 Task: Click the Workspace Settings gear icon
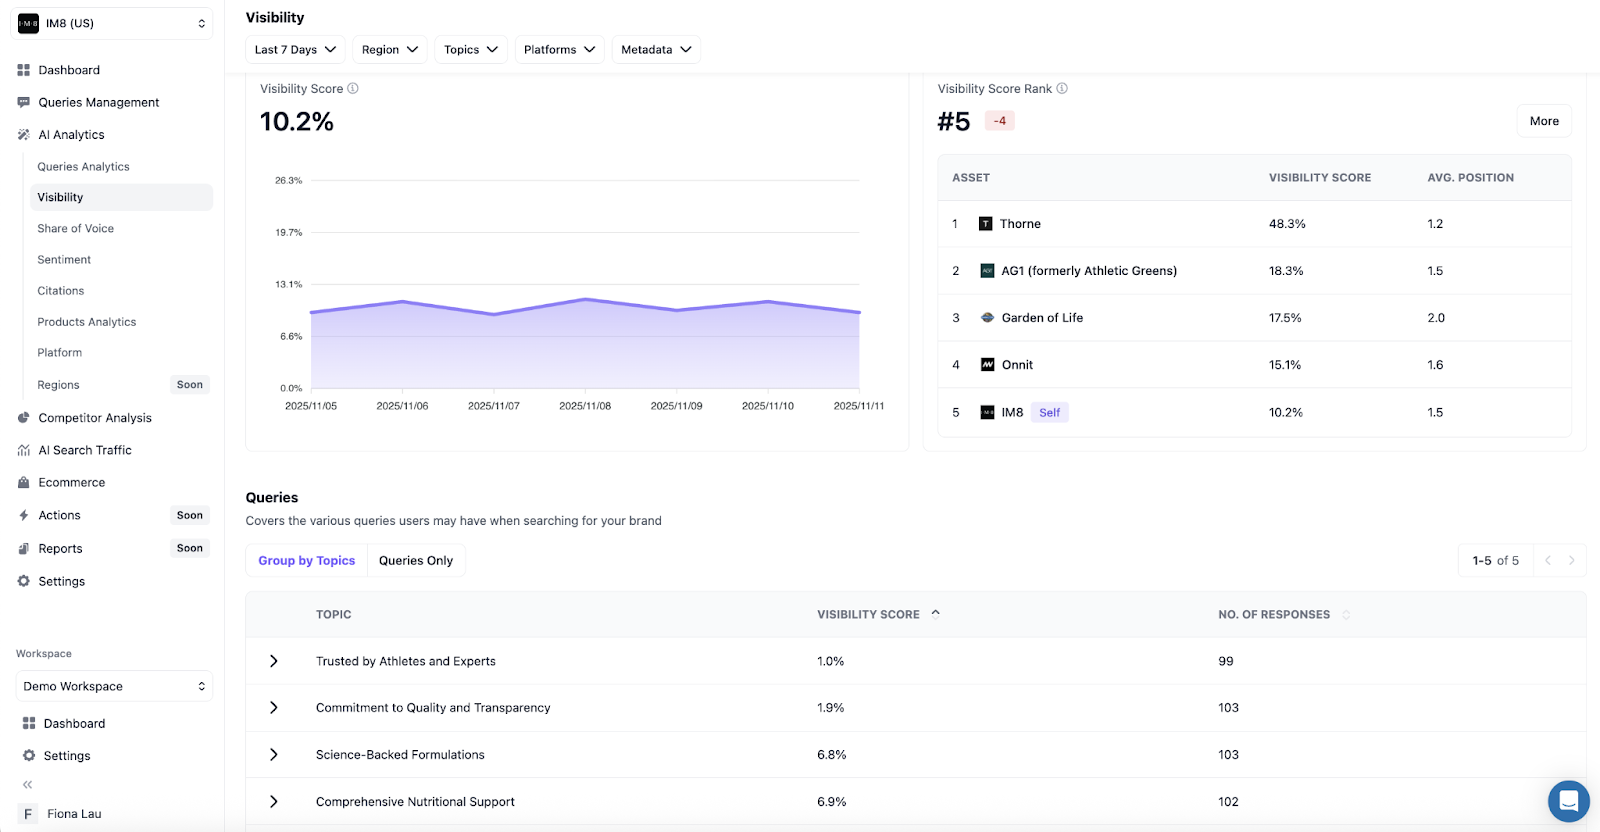click(x=29, y=756)
